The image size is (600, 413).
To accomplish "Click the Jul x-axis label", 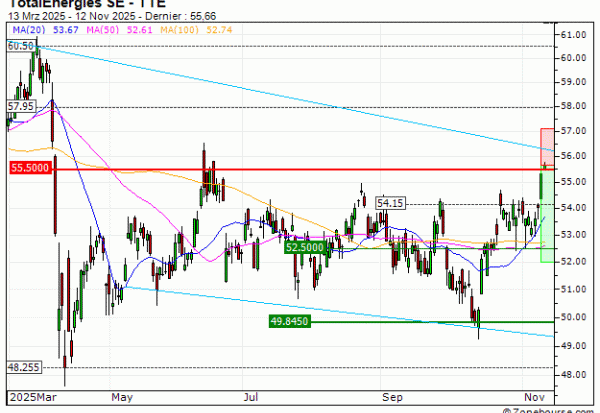I will (251, 397).
